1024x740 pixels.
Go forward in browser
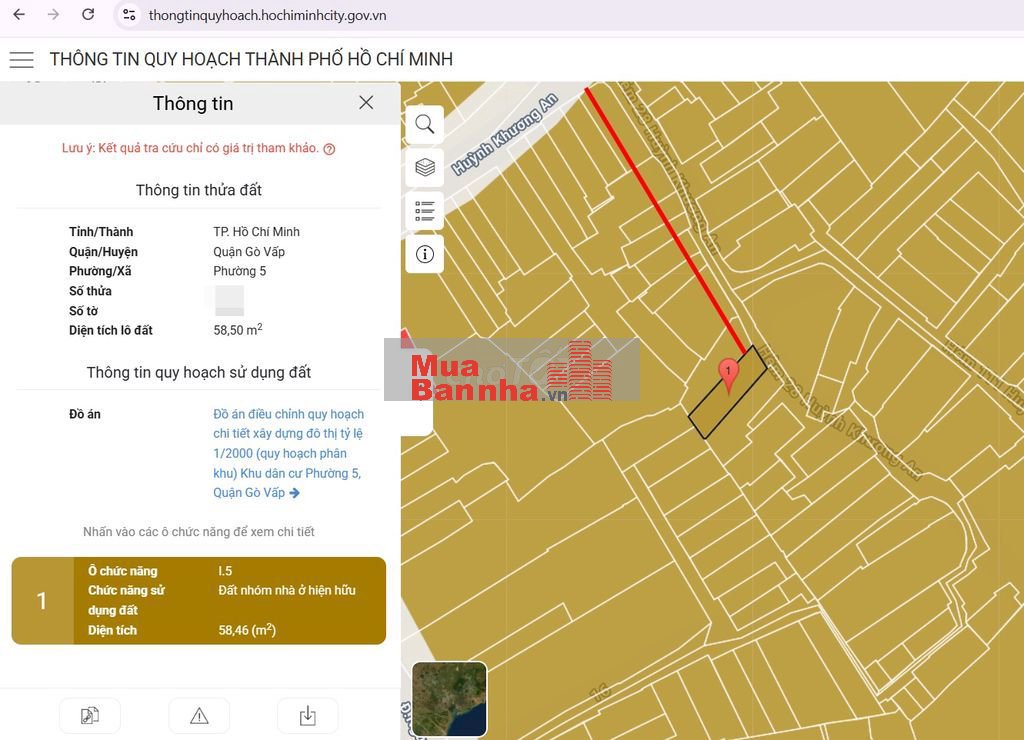pos(54,14)
